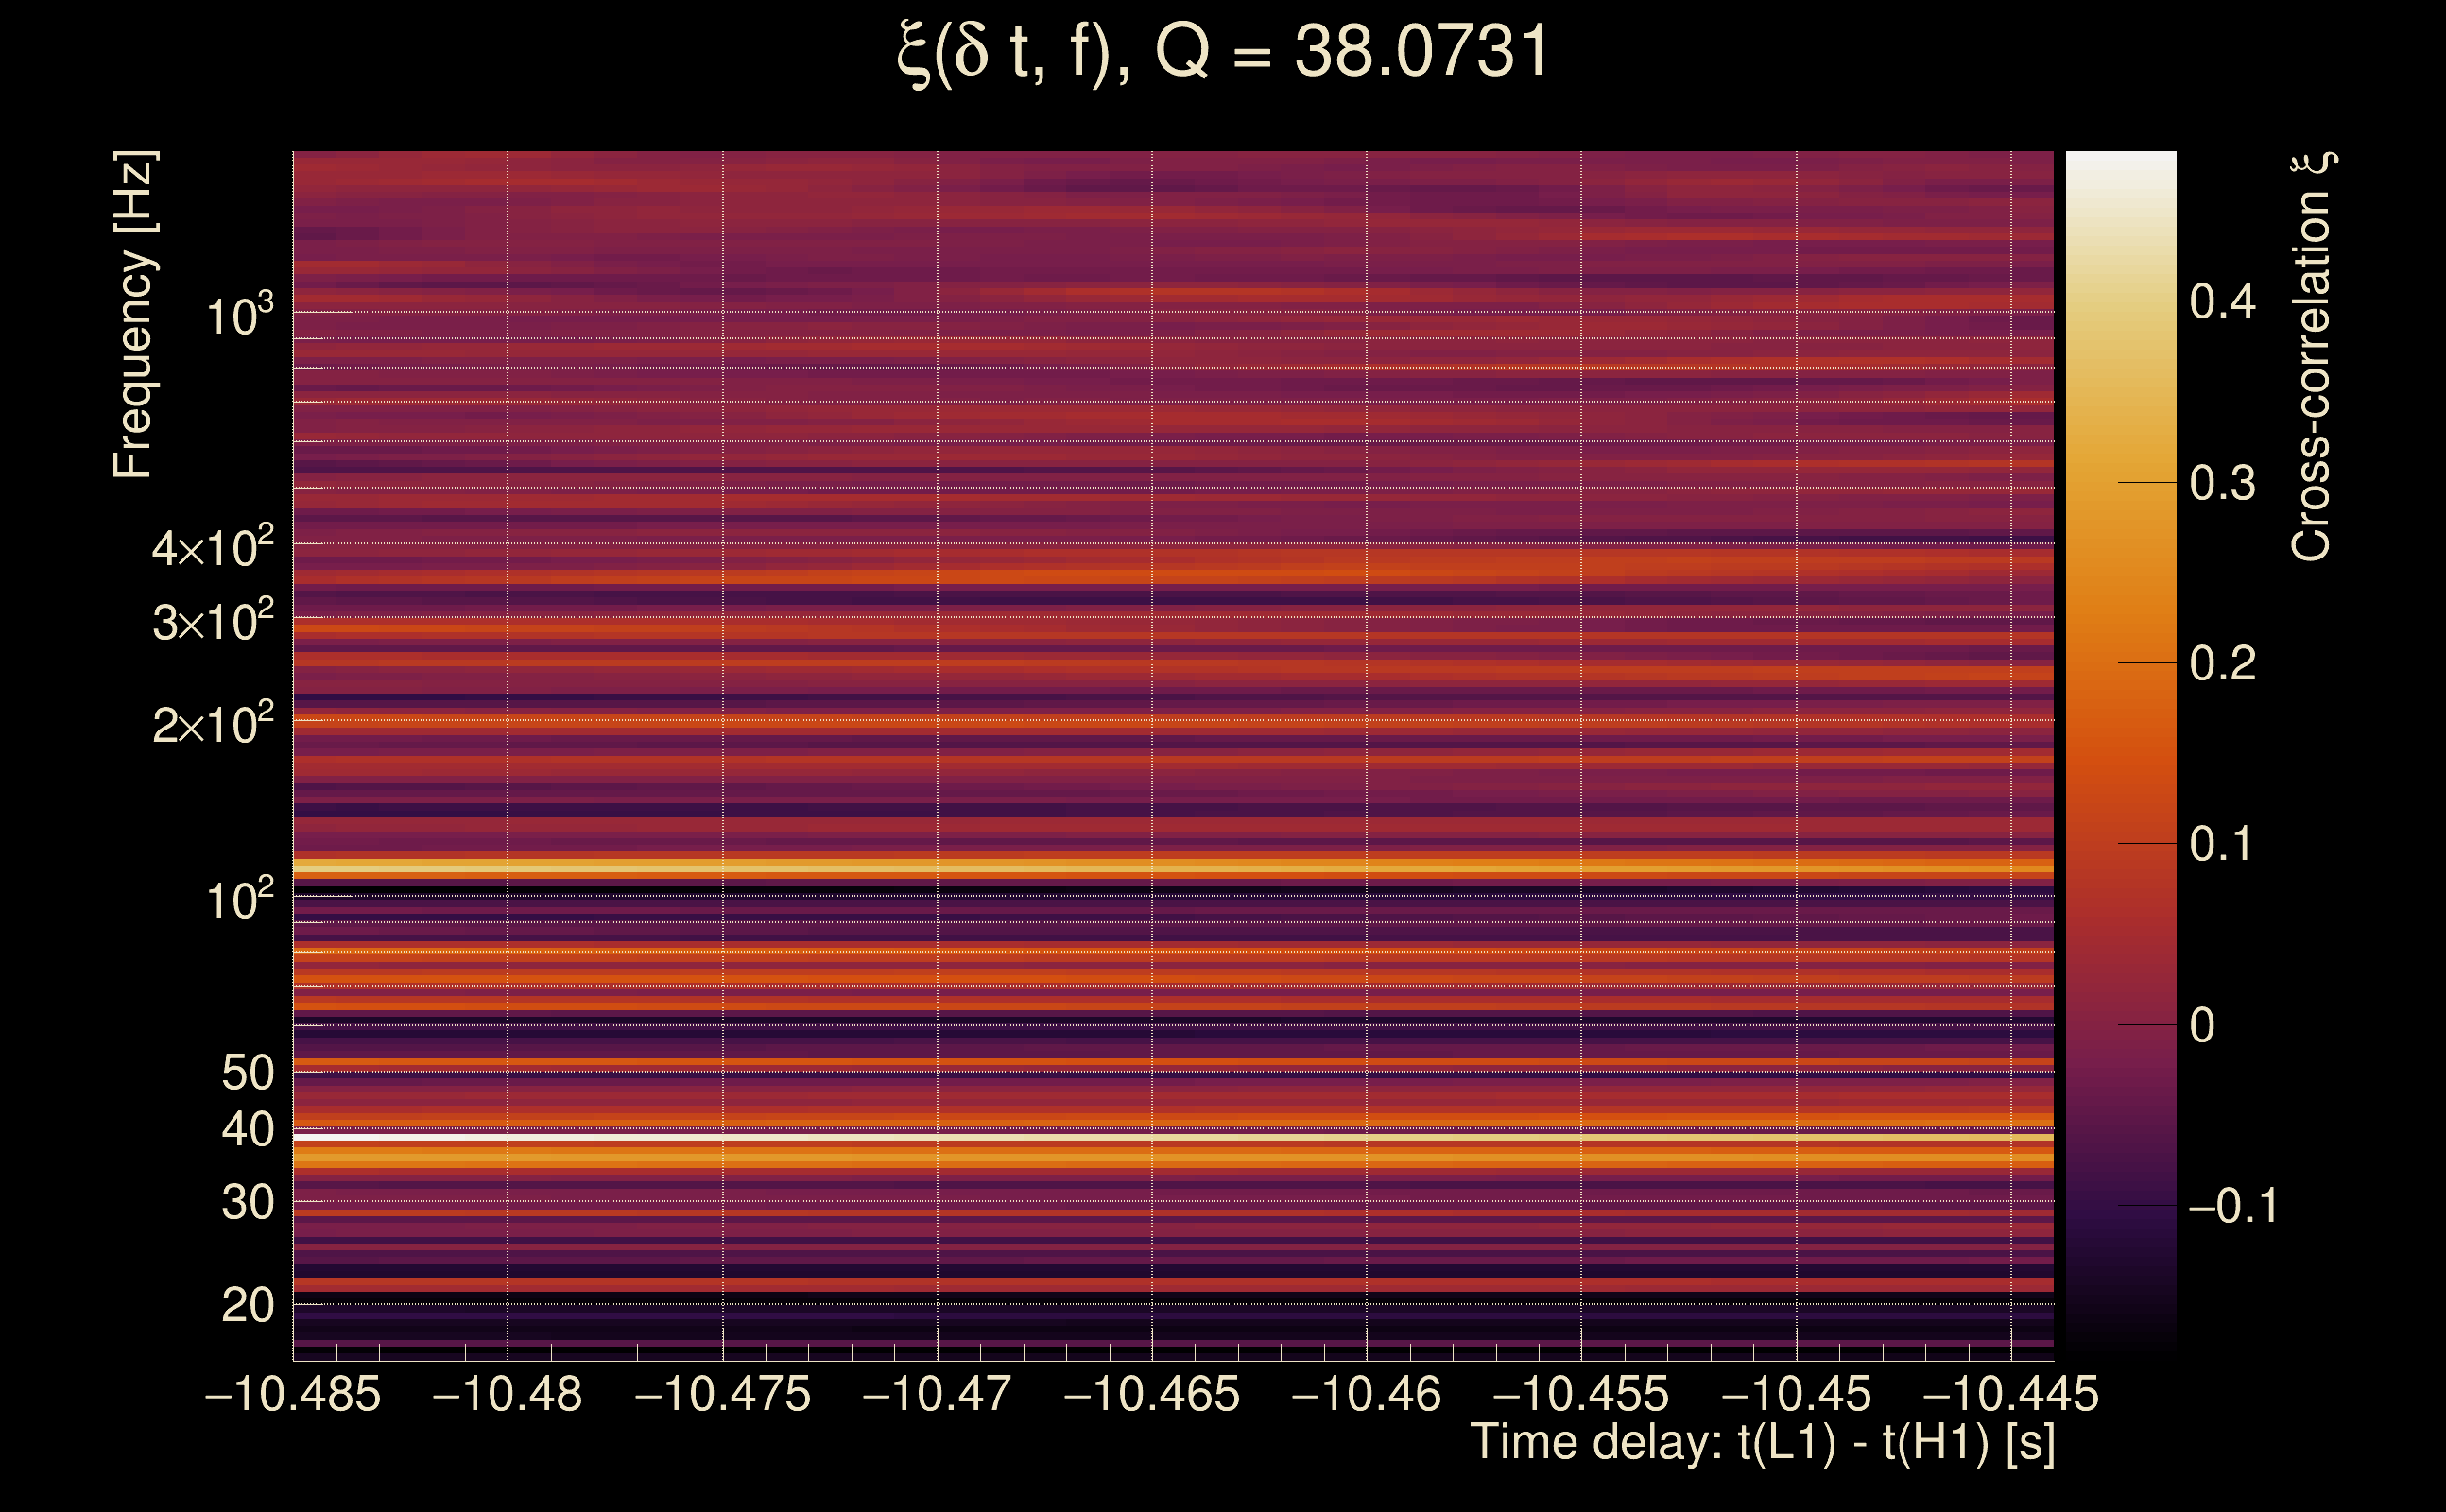Click the −0.1 tick label on the colorbar
The width and height of the screenshot is (2446, 1512).
coord(2232,1206)
